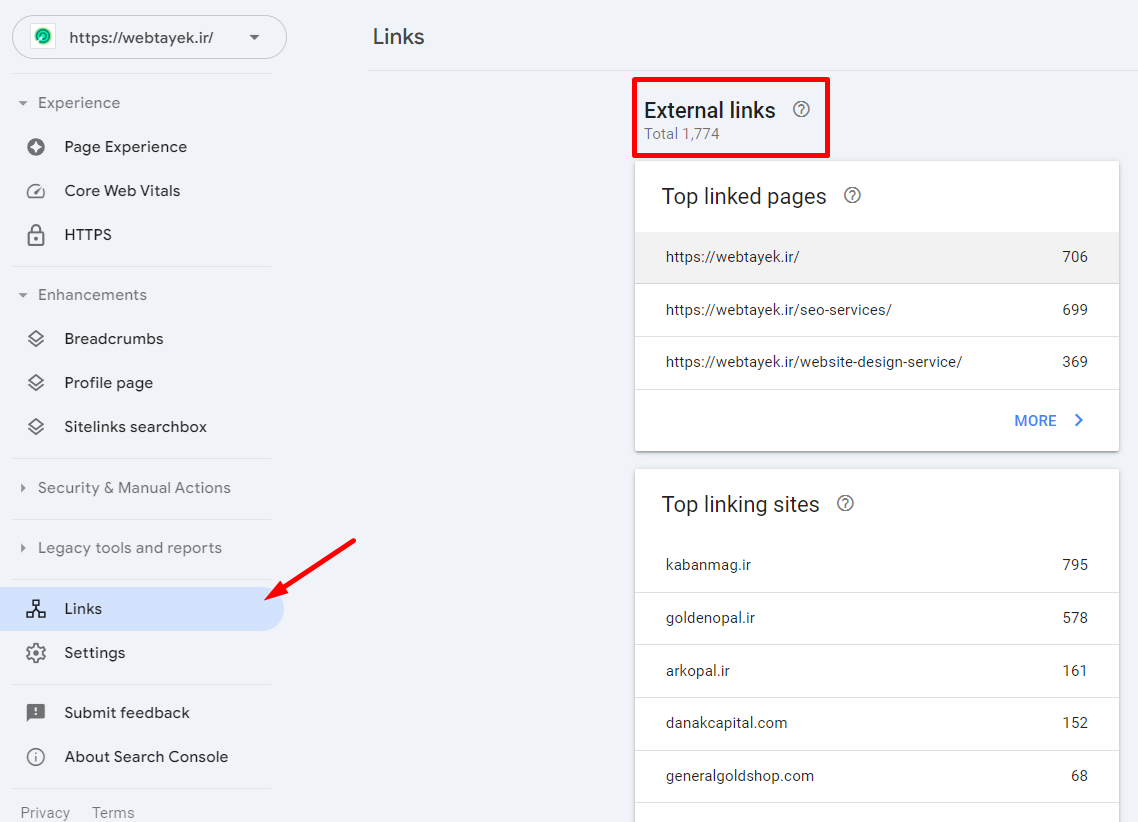Click the green webtayek site favicon

click(x=43, y=36)
